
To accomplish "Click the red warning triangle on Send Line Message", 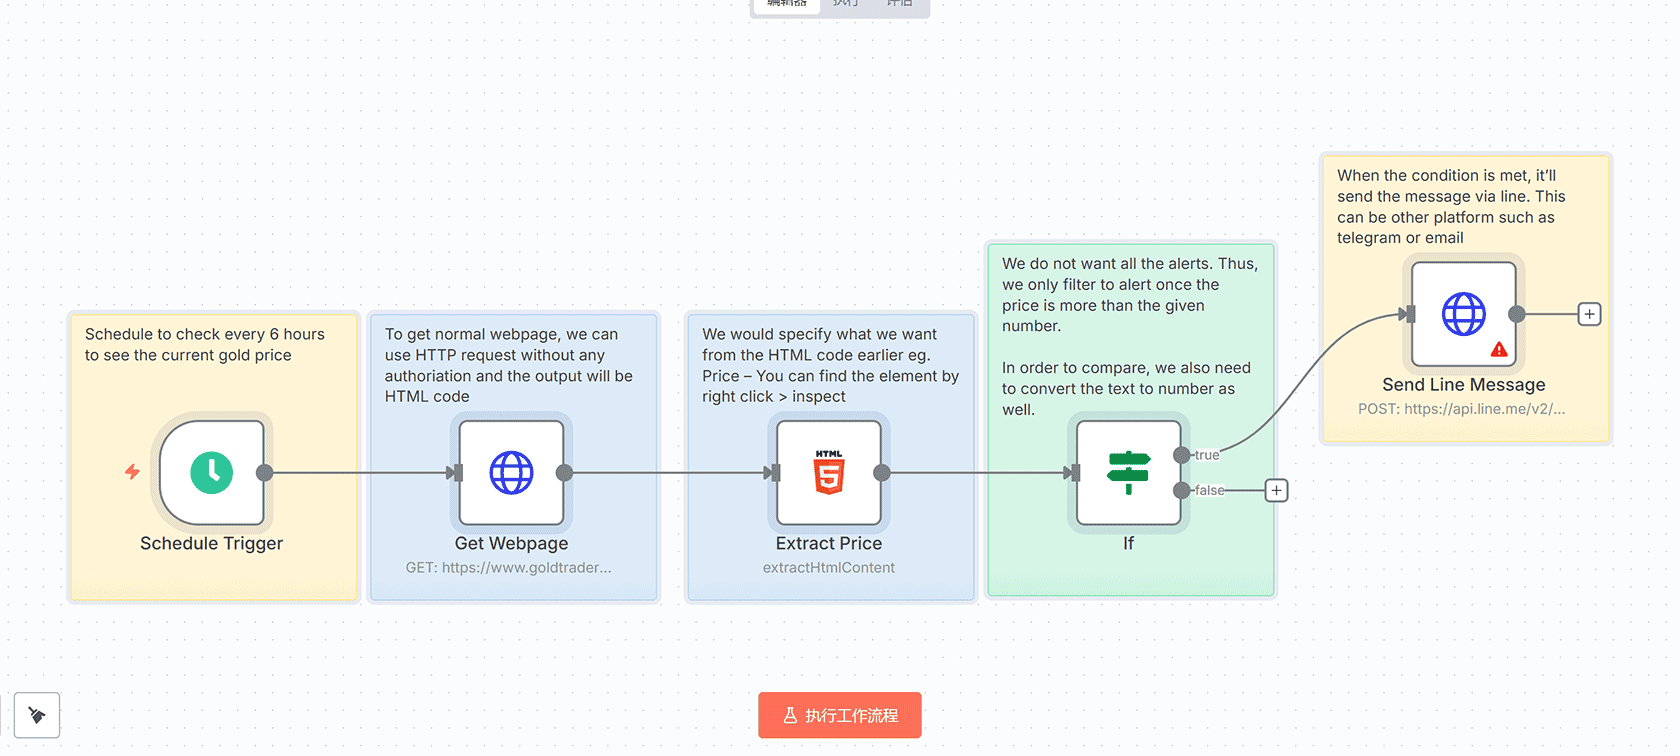I will (x=1498, y=349).
